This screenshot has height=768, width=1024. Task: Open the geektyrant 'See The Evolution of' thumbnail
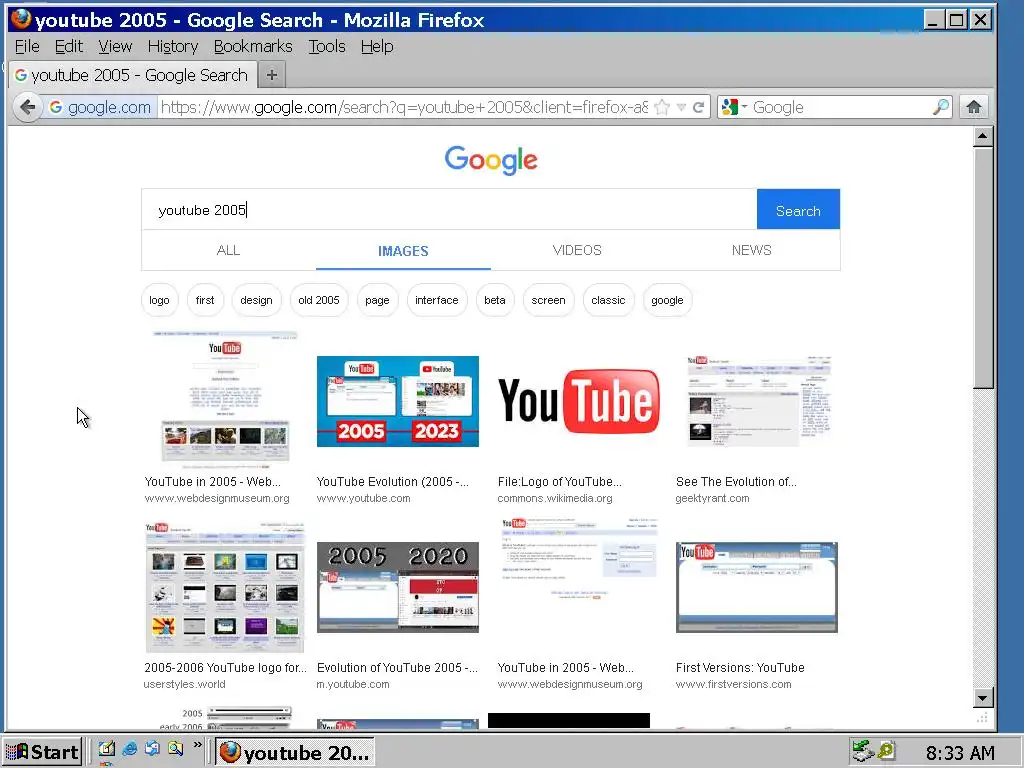[759, 401]
